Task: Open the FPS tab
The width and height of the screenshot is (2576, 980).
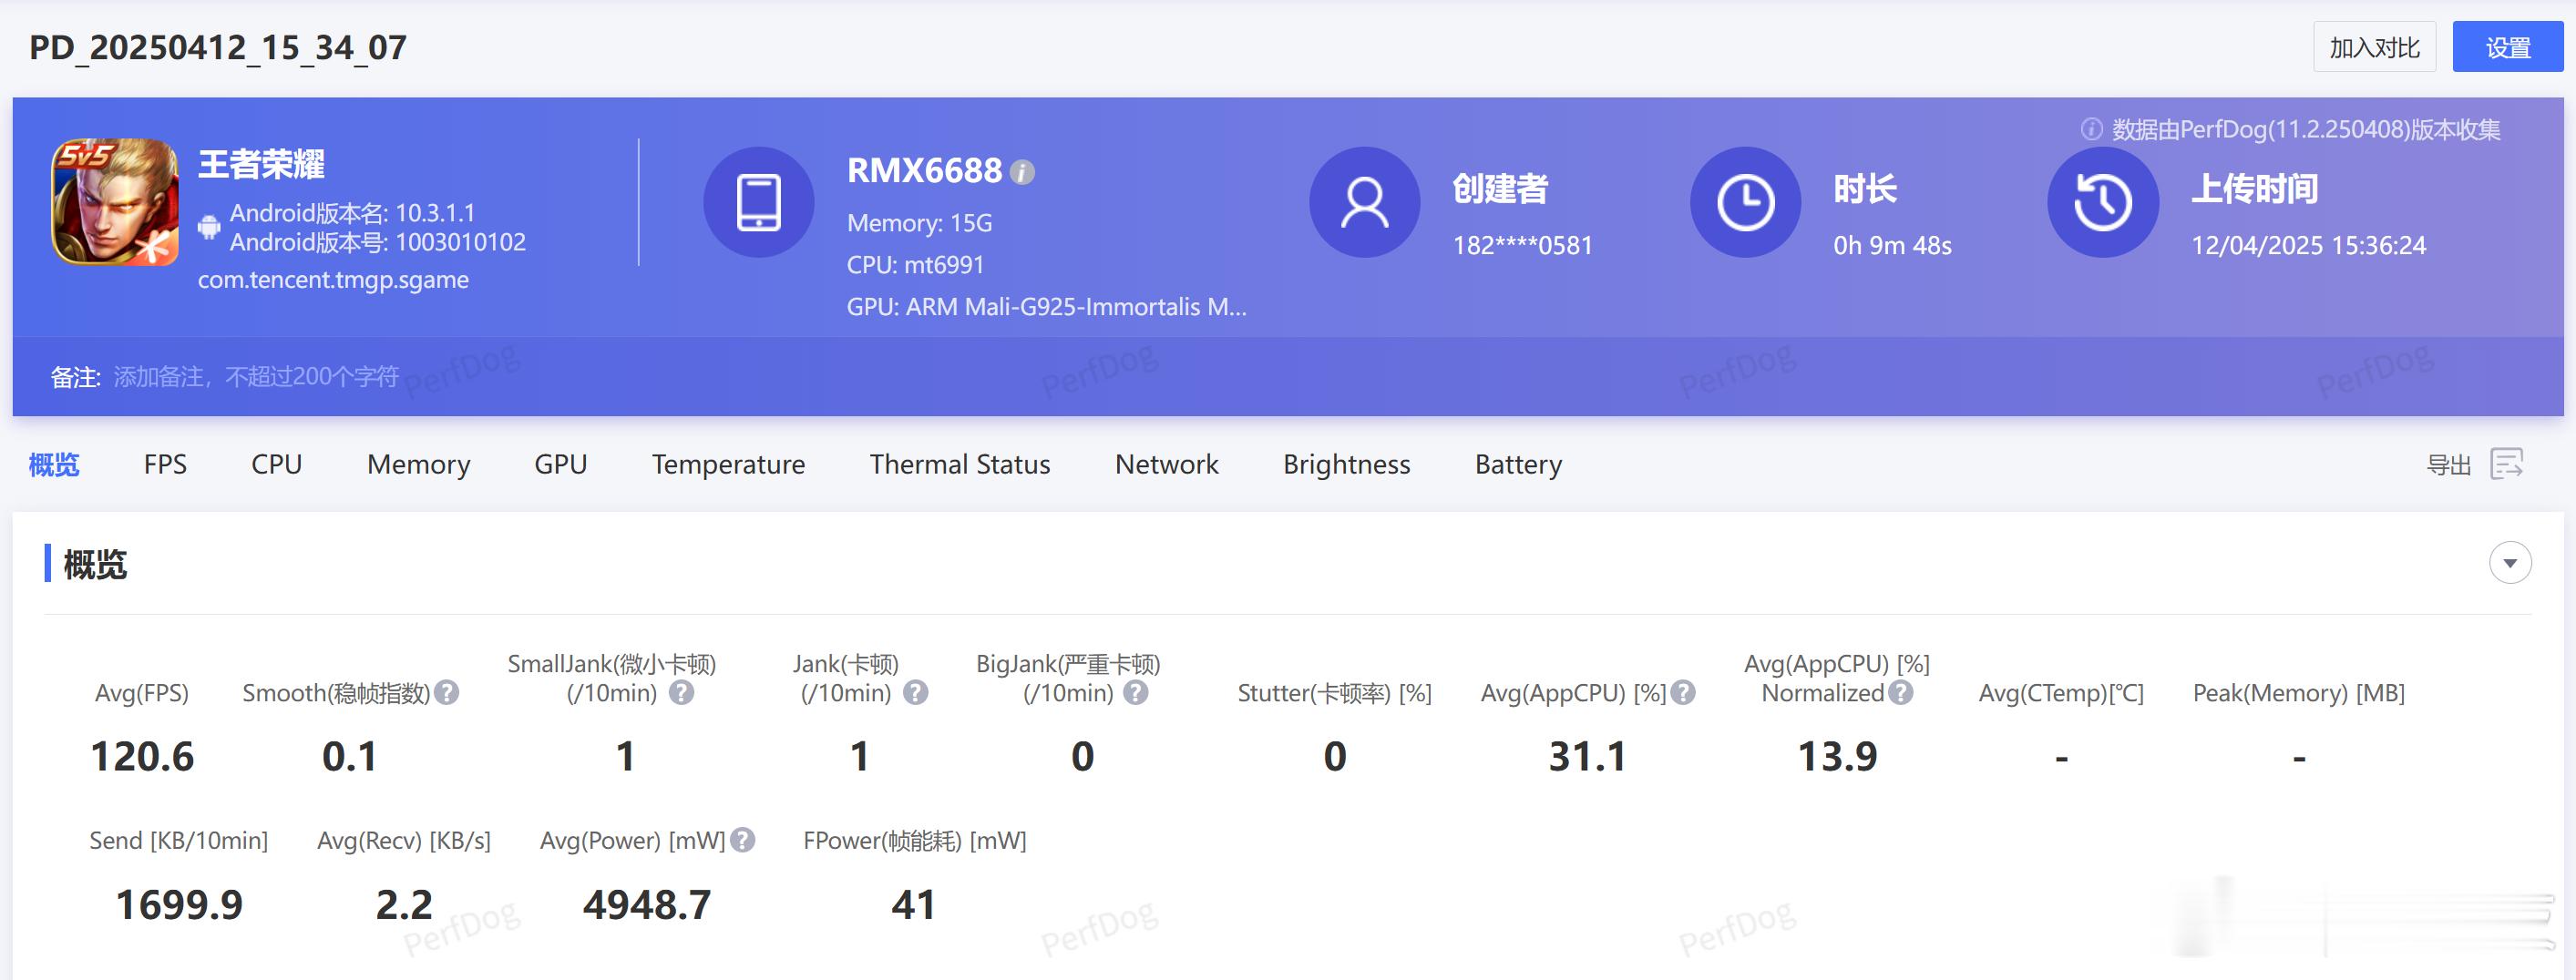Action: coord(165,464)
